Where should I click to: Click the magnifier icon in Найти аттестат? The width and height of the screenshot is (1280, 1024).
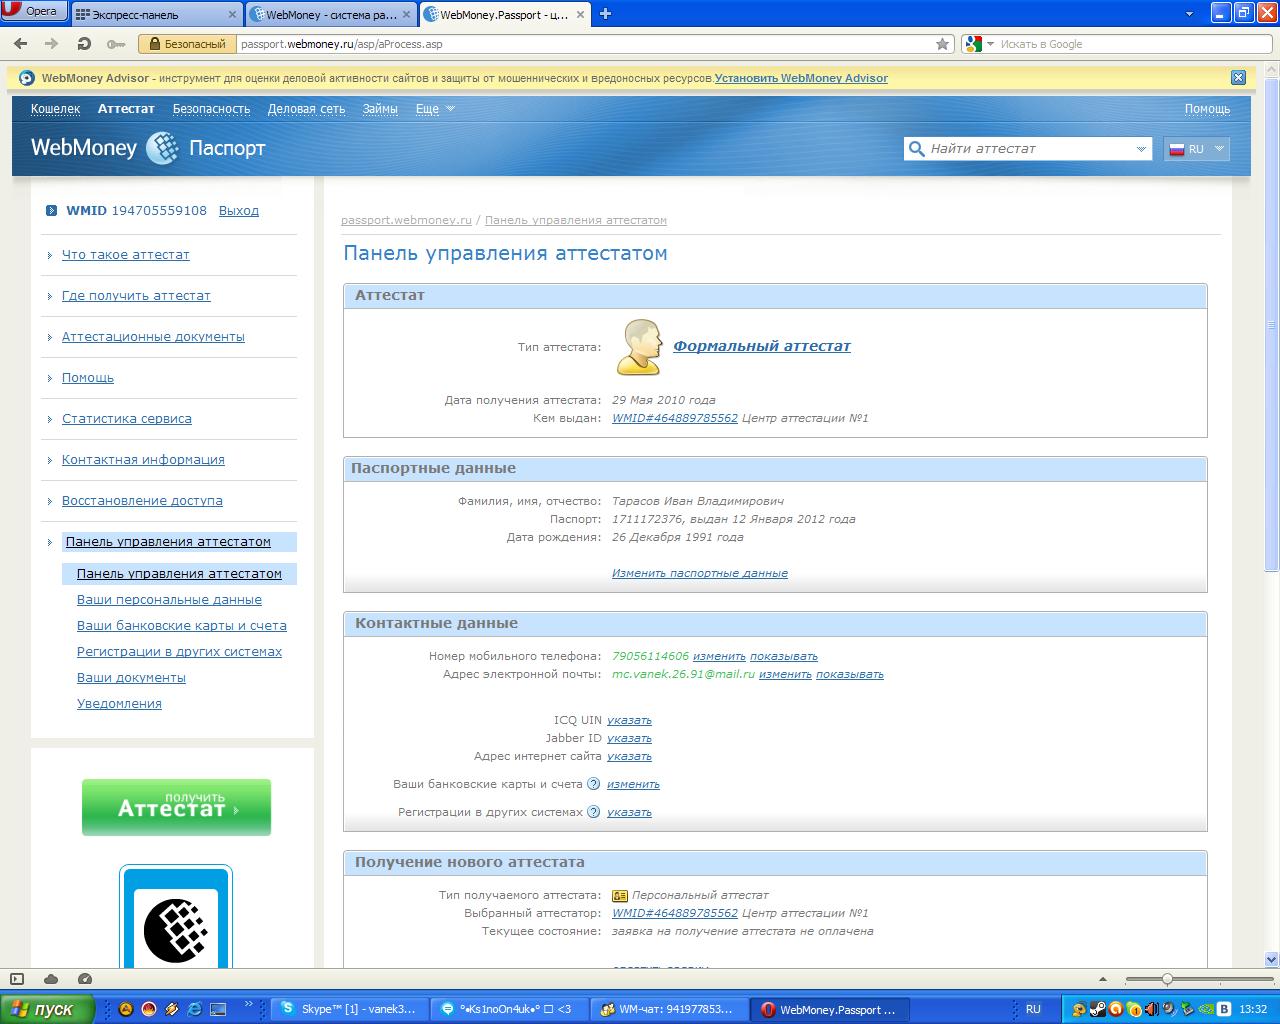click(x=916, y=148)
